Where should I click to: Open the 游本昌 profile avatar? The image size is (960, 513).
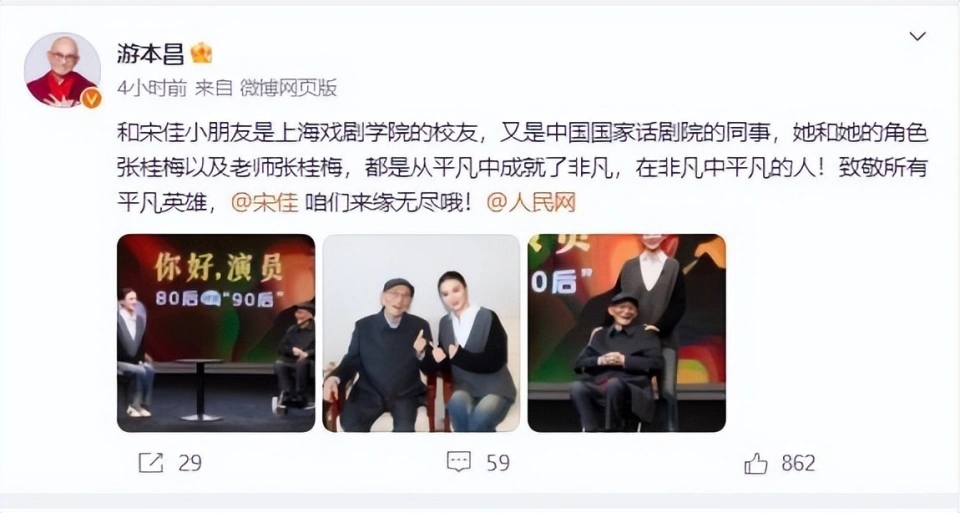coord(62,69)
